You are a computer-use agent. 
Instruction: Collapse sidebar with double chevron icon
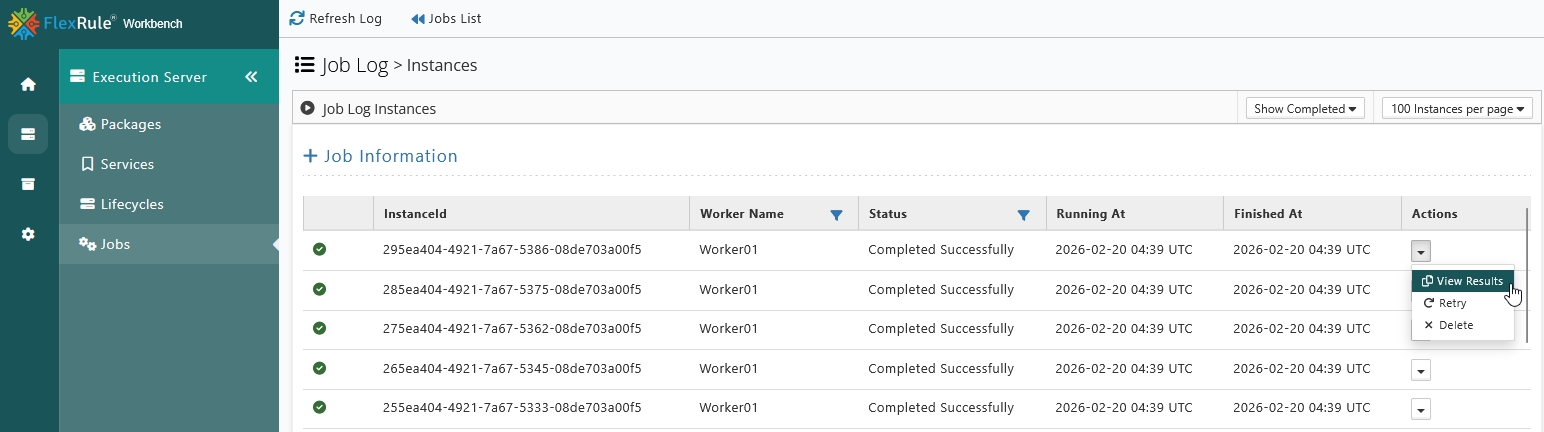251,77
